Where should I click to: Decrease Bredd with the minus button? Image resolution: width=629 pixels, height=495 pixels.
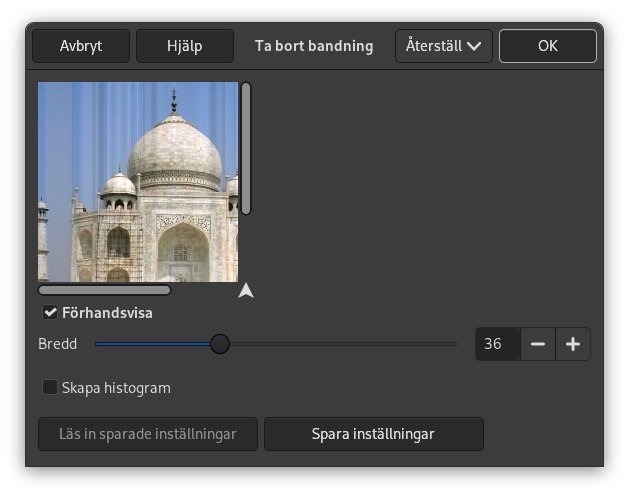(x=538, y=344)
